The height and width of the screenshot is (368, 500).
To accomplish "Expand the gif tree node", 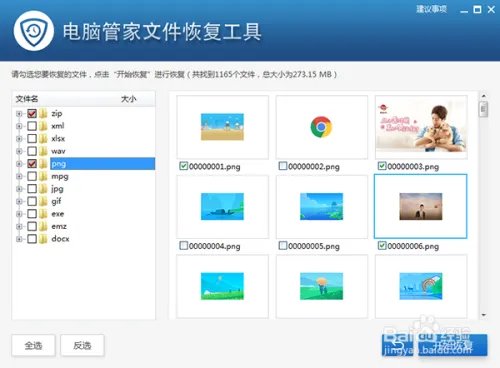I will click(19, 201).
